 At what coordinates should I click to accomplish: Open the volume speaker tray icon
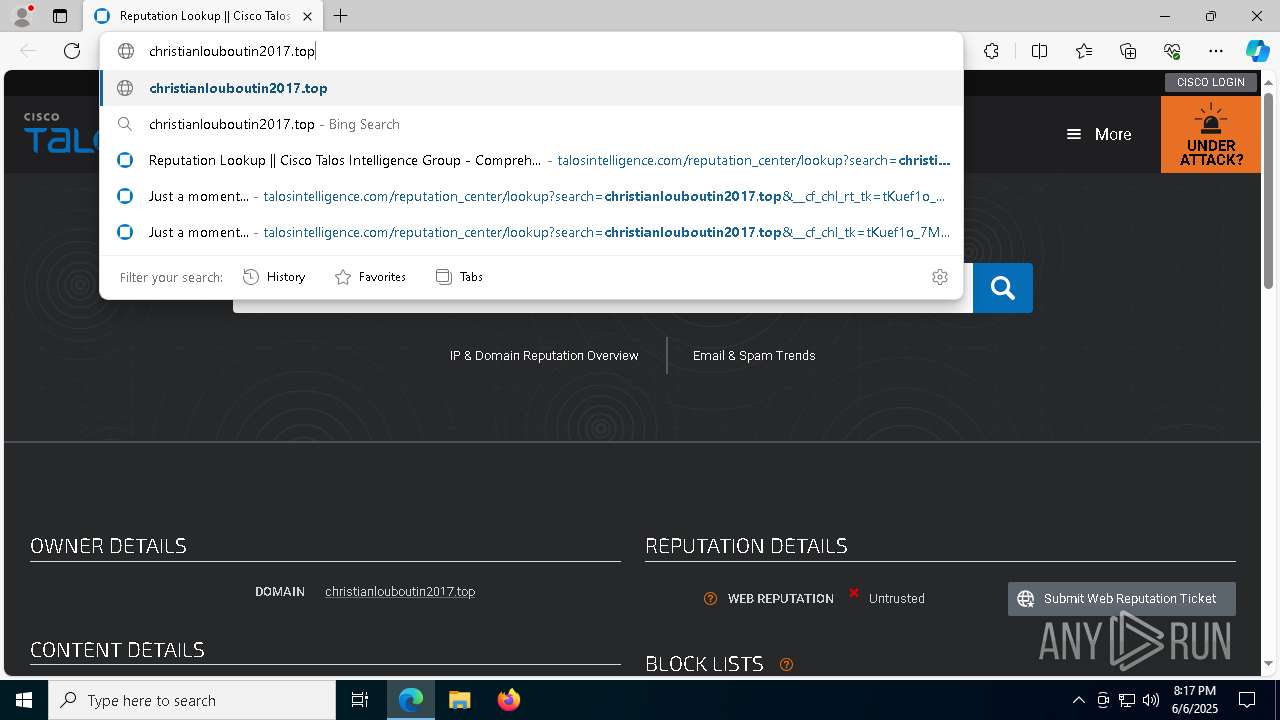tap(1150, 700)
